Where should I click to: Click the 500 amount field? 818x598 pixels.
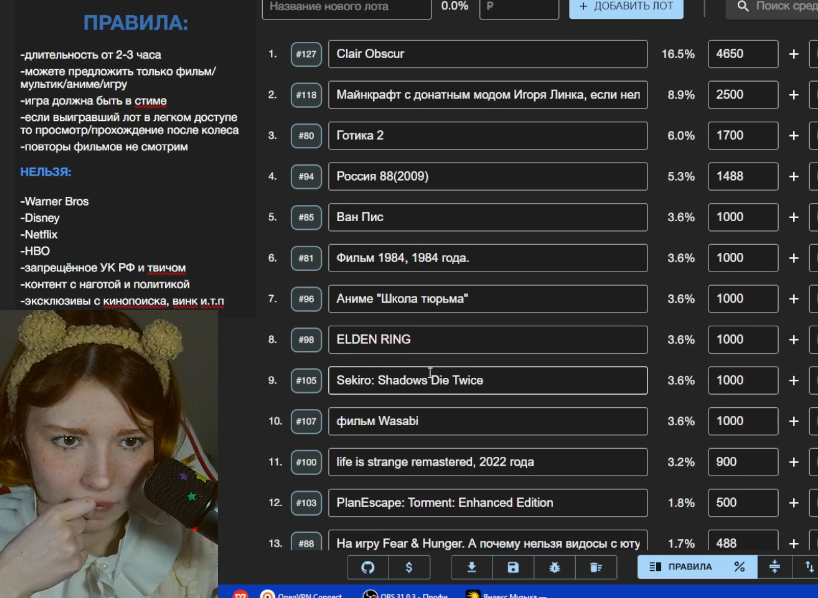[743, 503]
